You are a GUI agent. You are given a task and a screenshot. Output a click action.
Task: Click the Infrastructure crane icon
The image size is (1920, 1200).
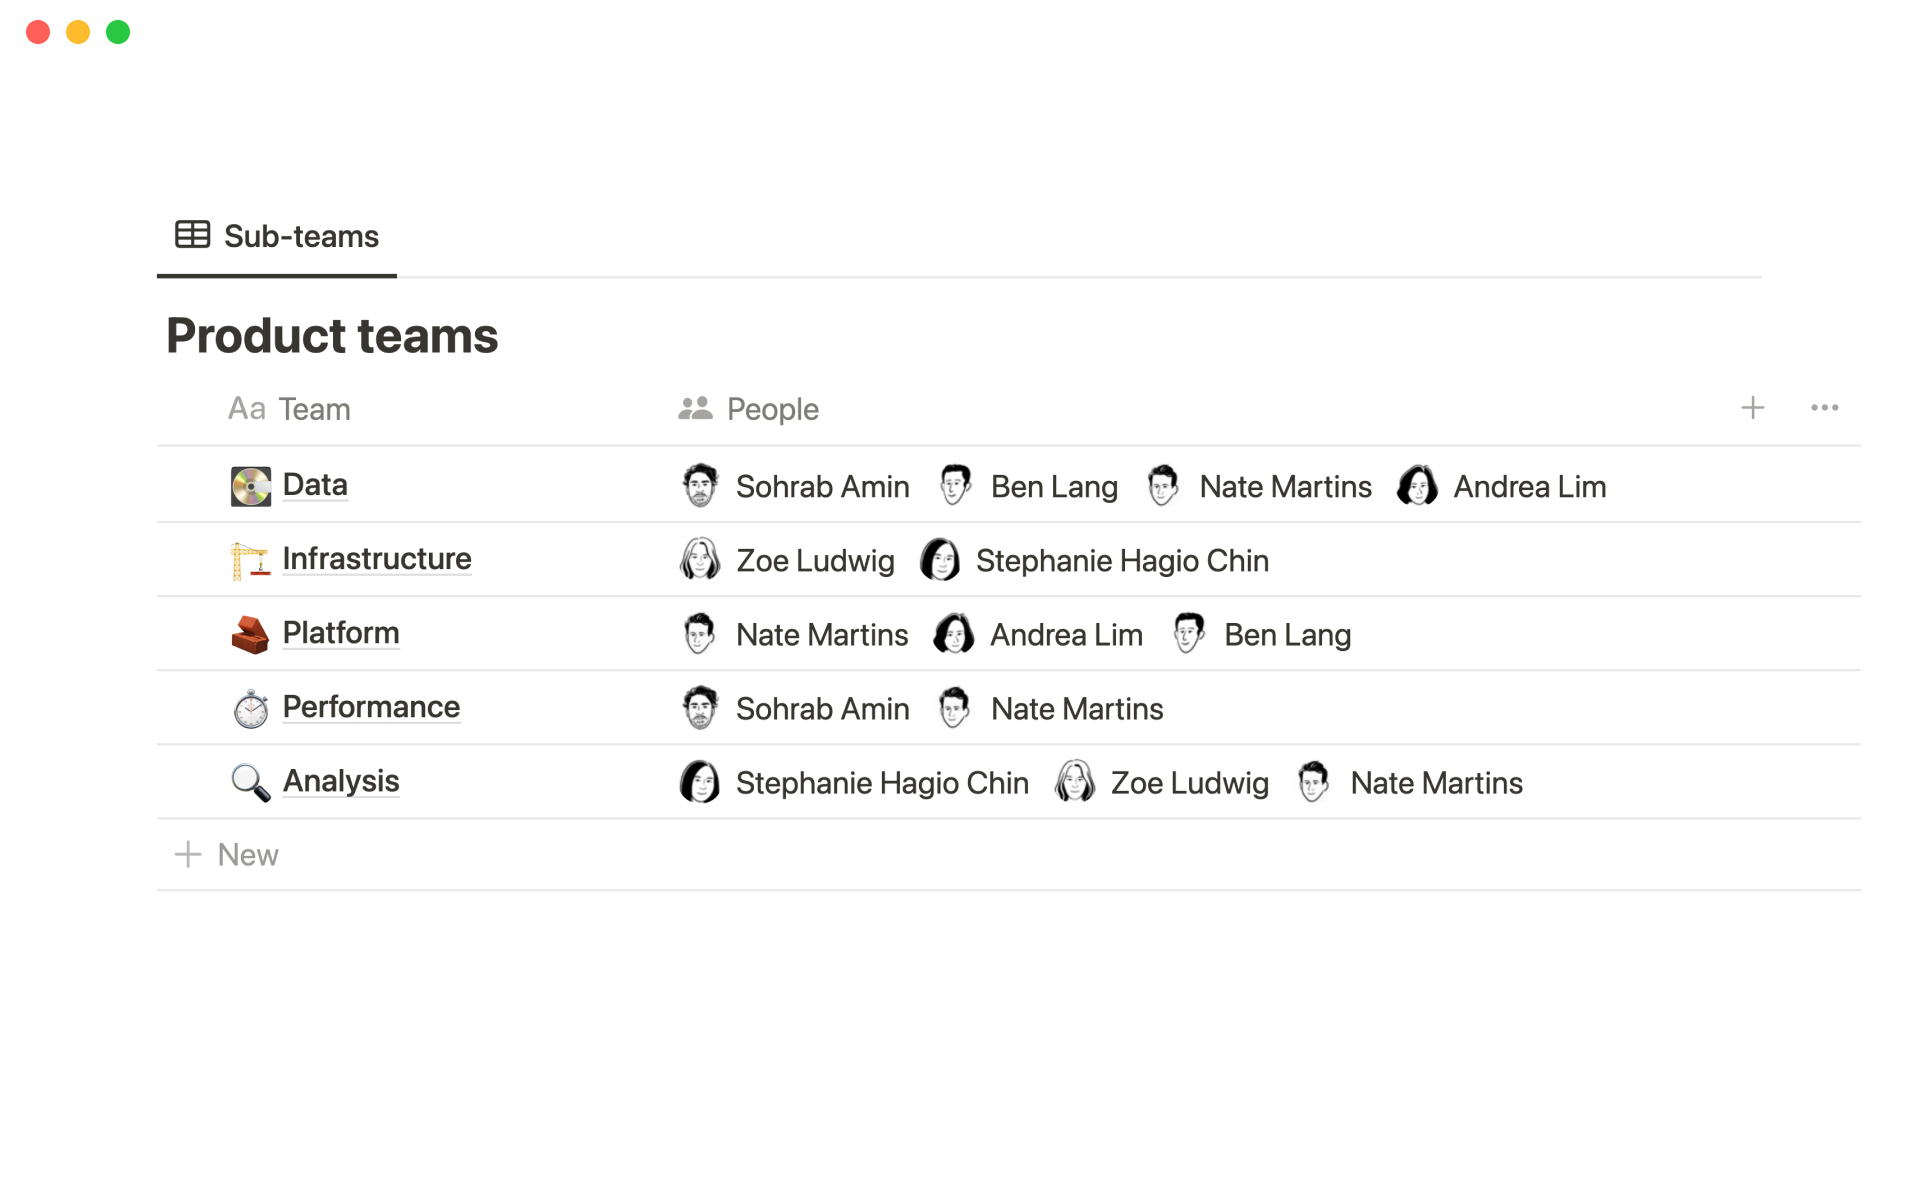click(x=250, y=560)
